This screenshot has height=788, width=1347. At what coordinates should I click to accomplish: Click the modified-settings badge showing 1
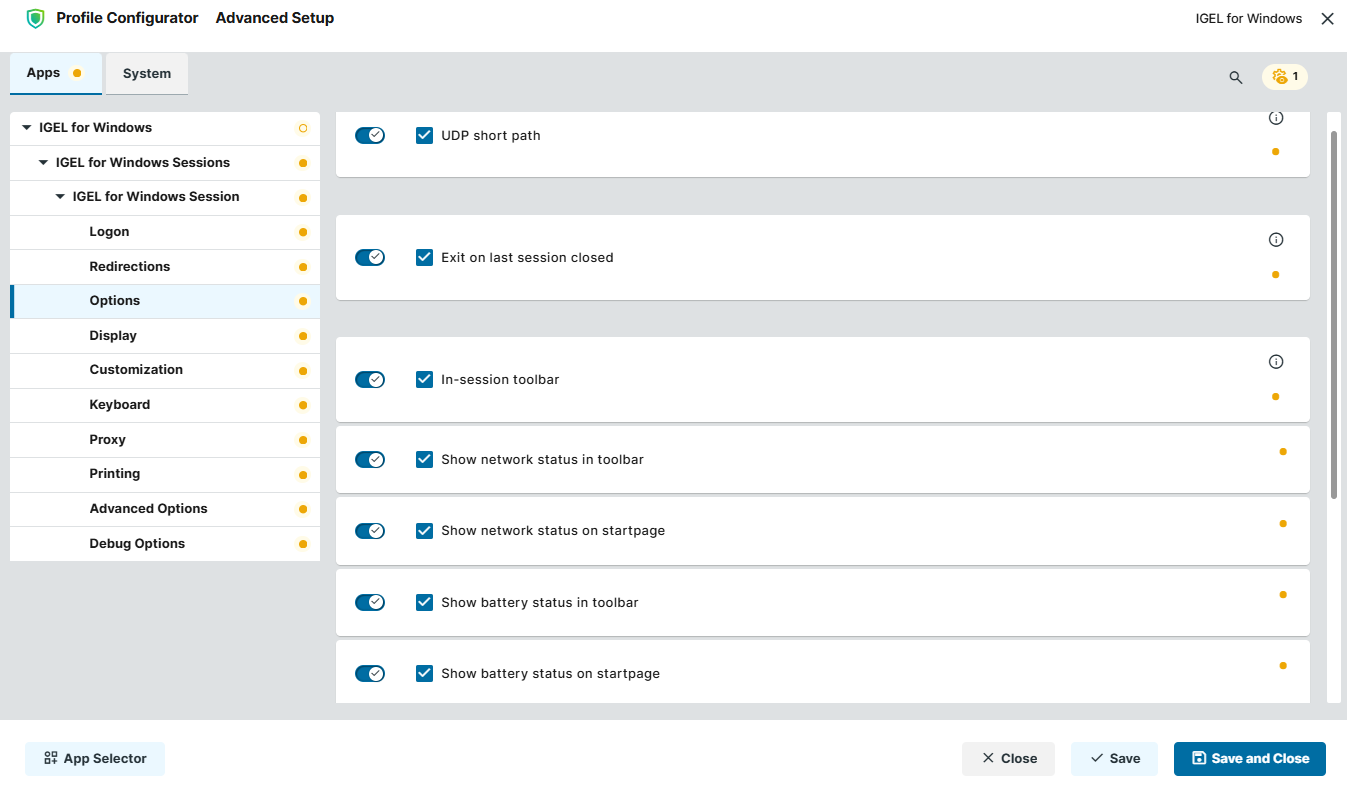[1284, 77]
